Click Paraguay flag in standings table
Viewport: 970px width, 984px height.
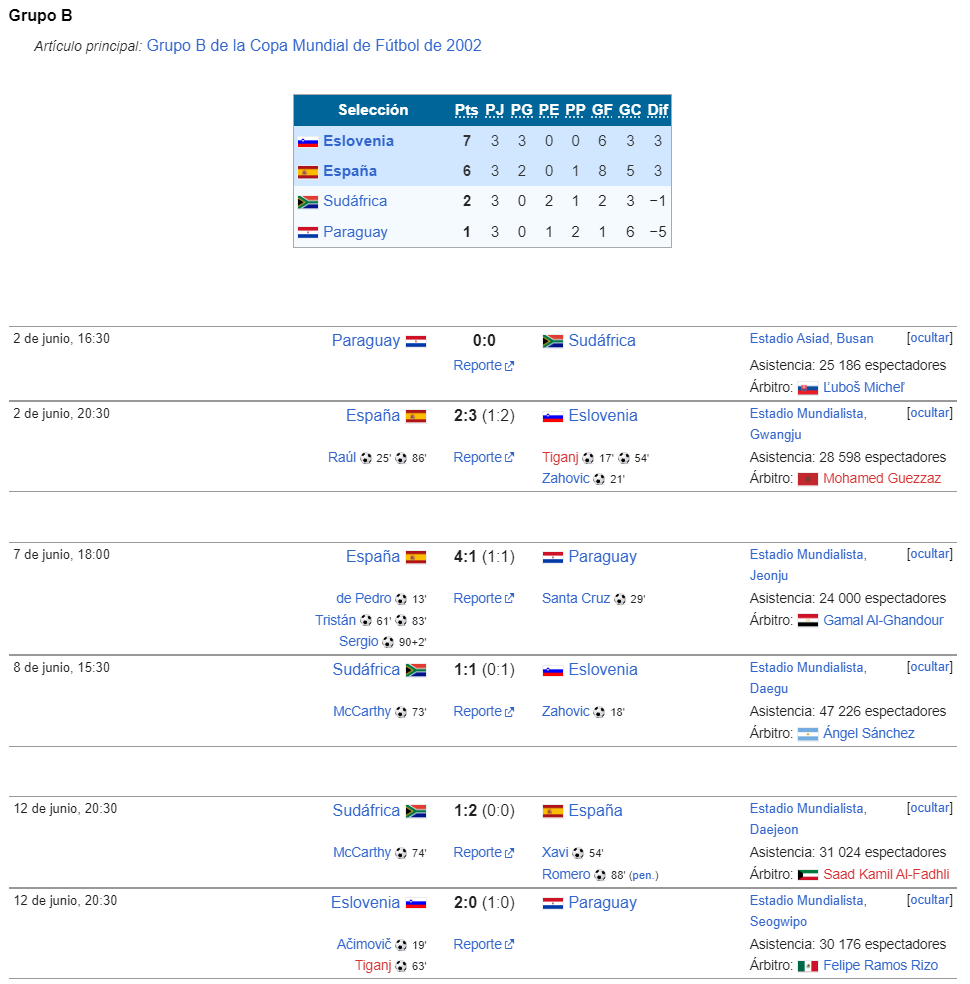(307, 233)
